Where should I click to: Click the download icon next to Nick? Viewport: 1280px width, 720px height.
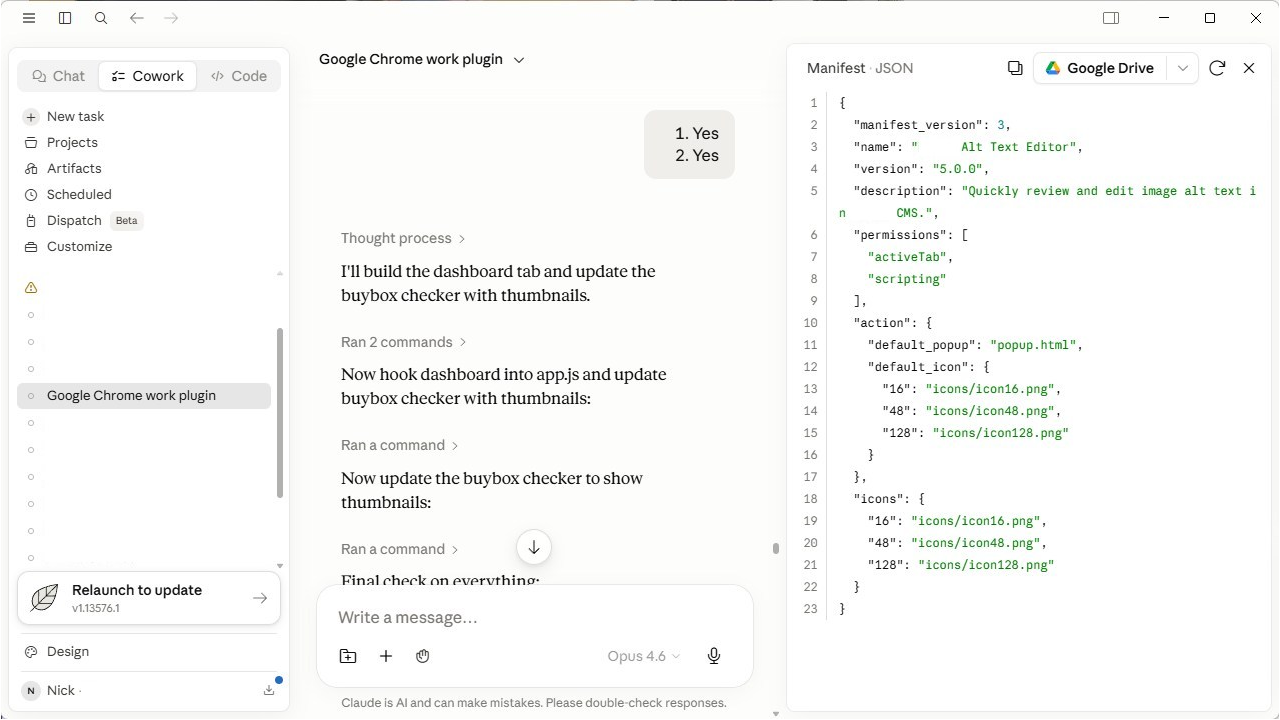269,690
